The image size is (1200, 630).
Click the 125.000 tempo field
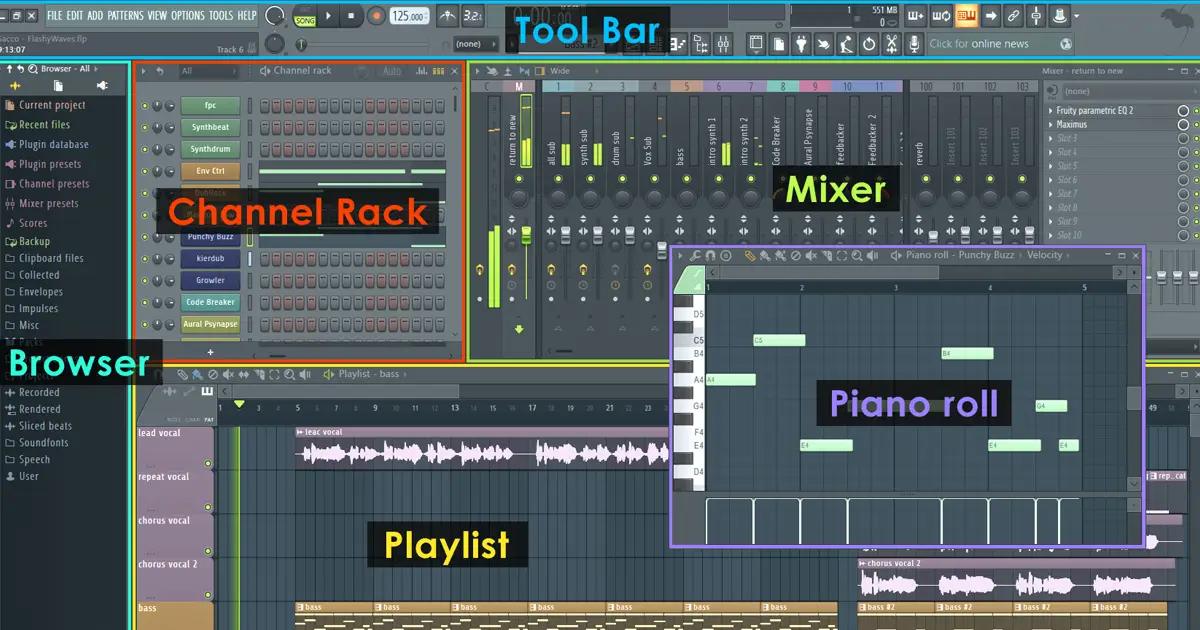[x=406, y=16]
